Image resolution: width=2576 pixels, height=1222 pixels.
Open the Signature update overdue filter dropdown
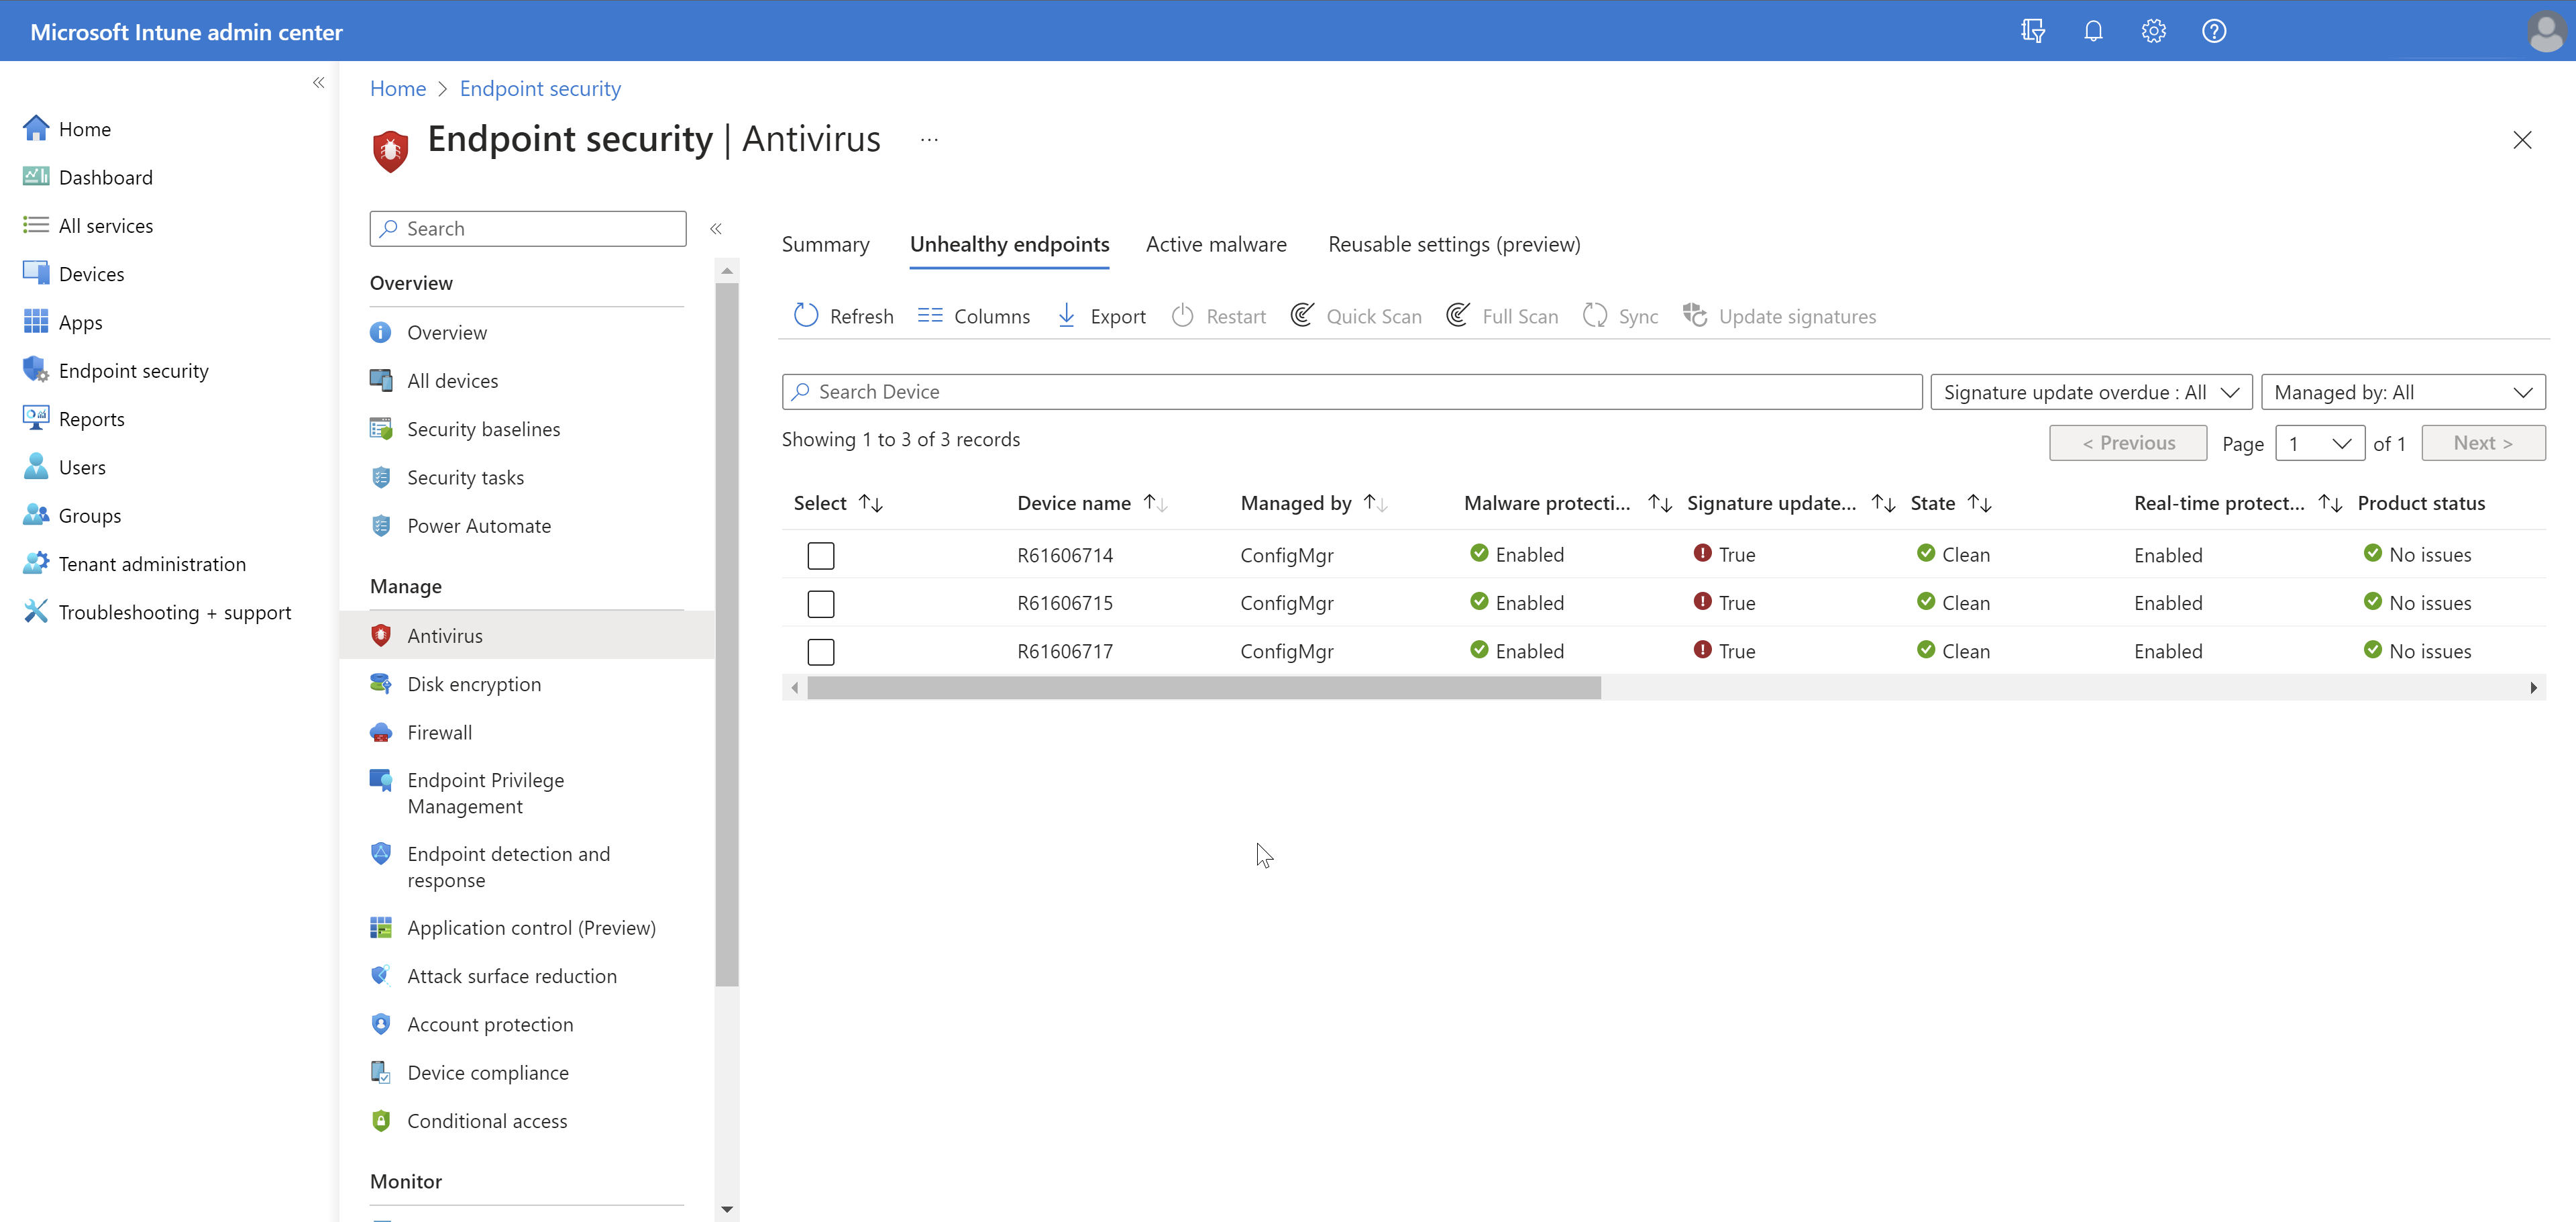point(2090,391)
